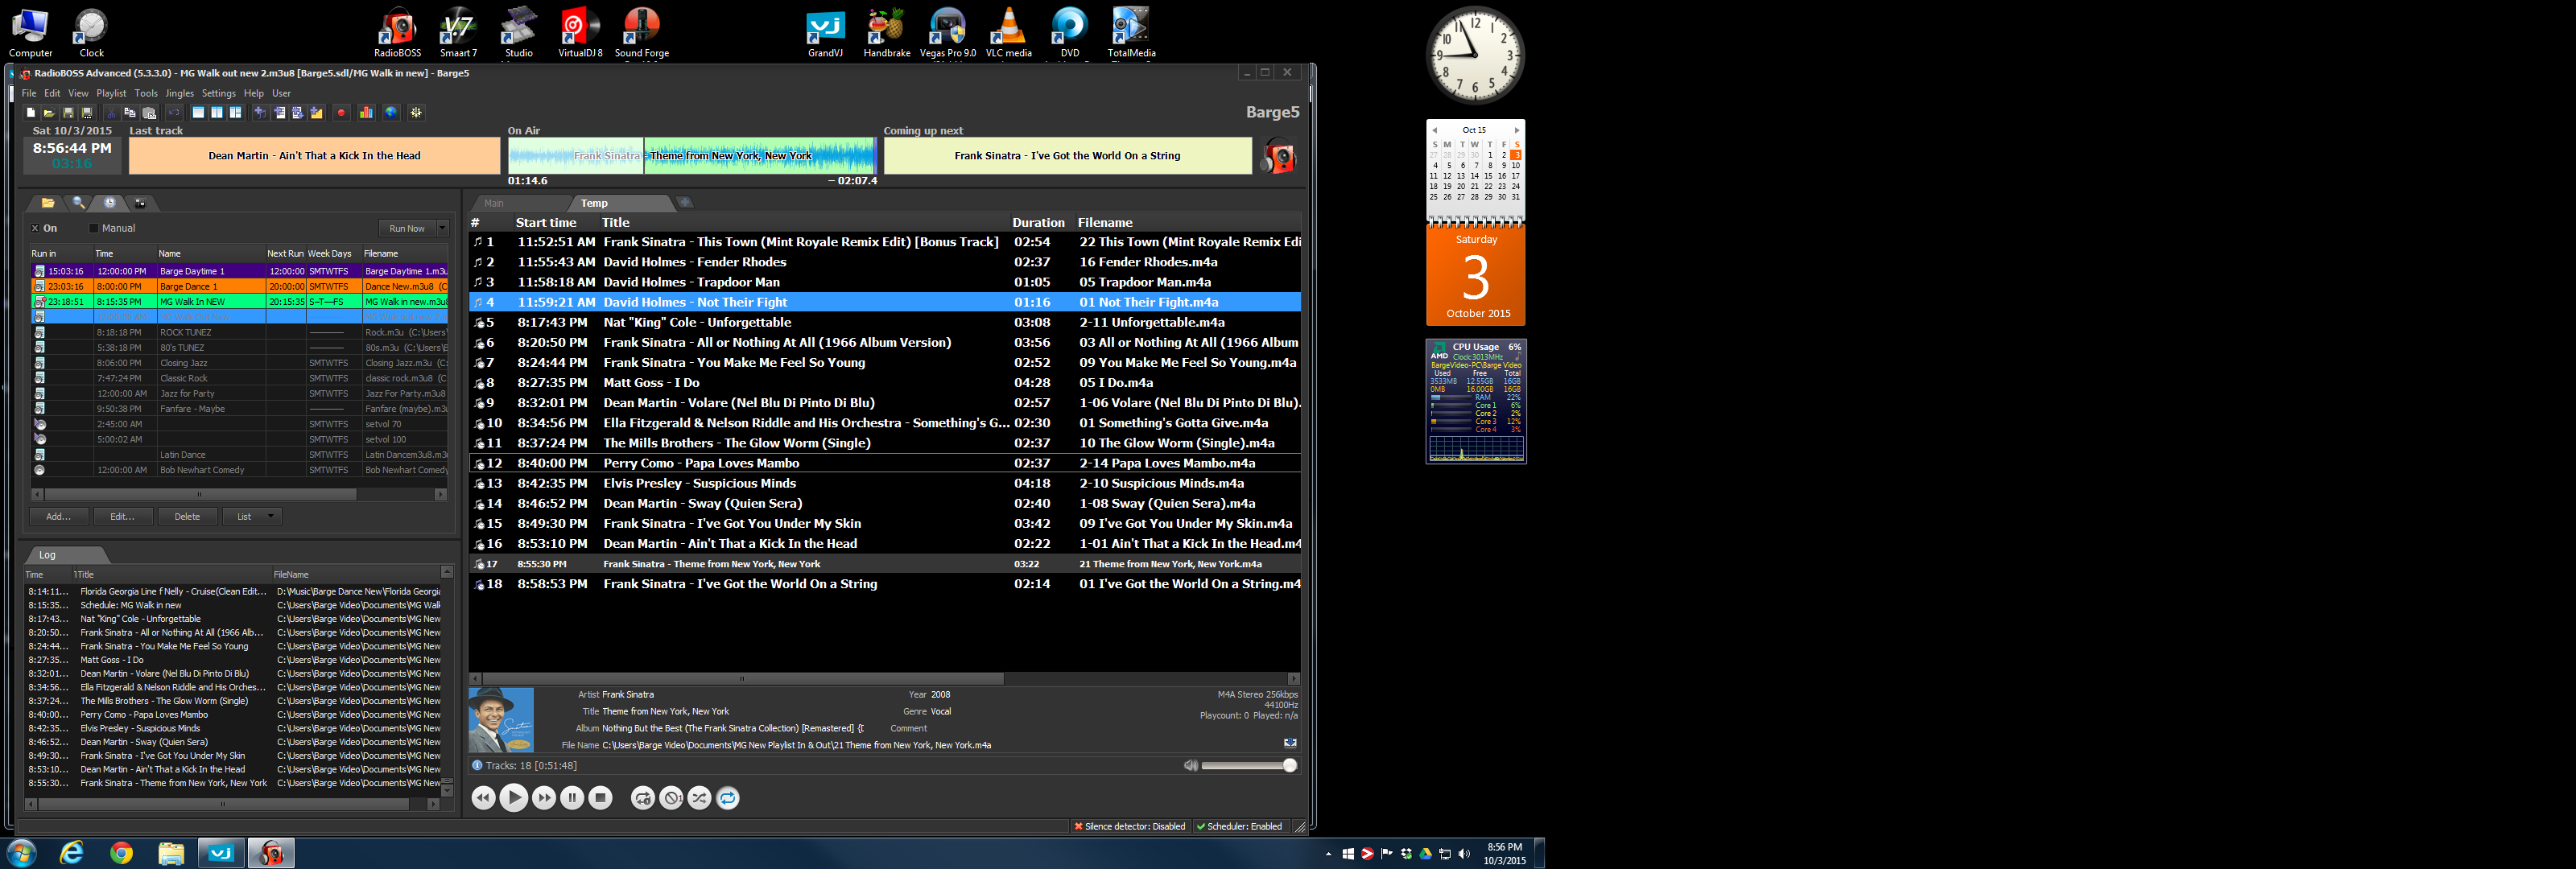The width and height of the screenshot is (2576, 869).
Task: Click the tracks info icon
Action: pos(477,766)
